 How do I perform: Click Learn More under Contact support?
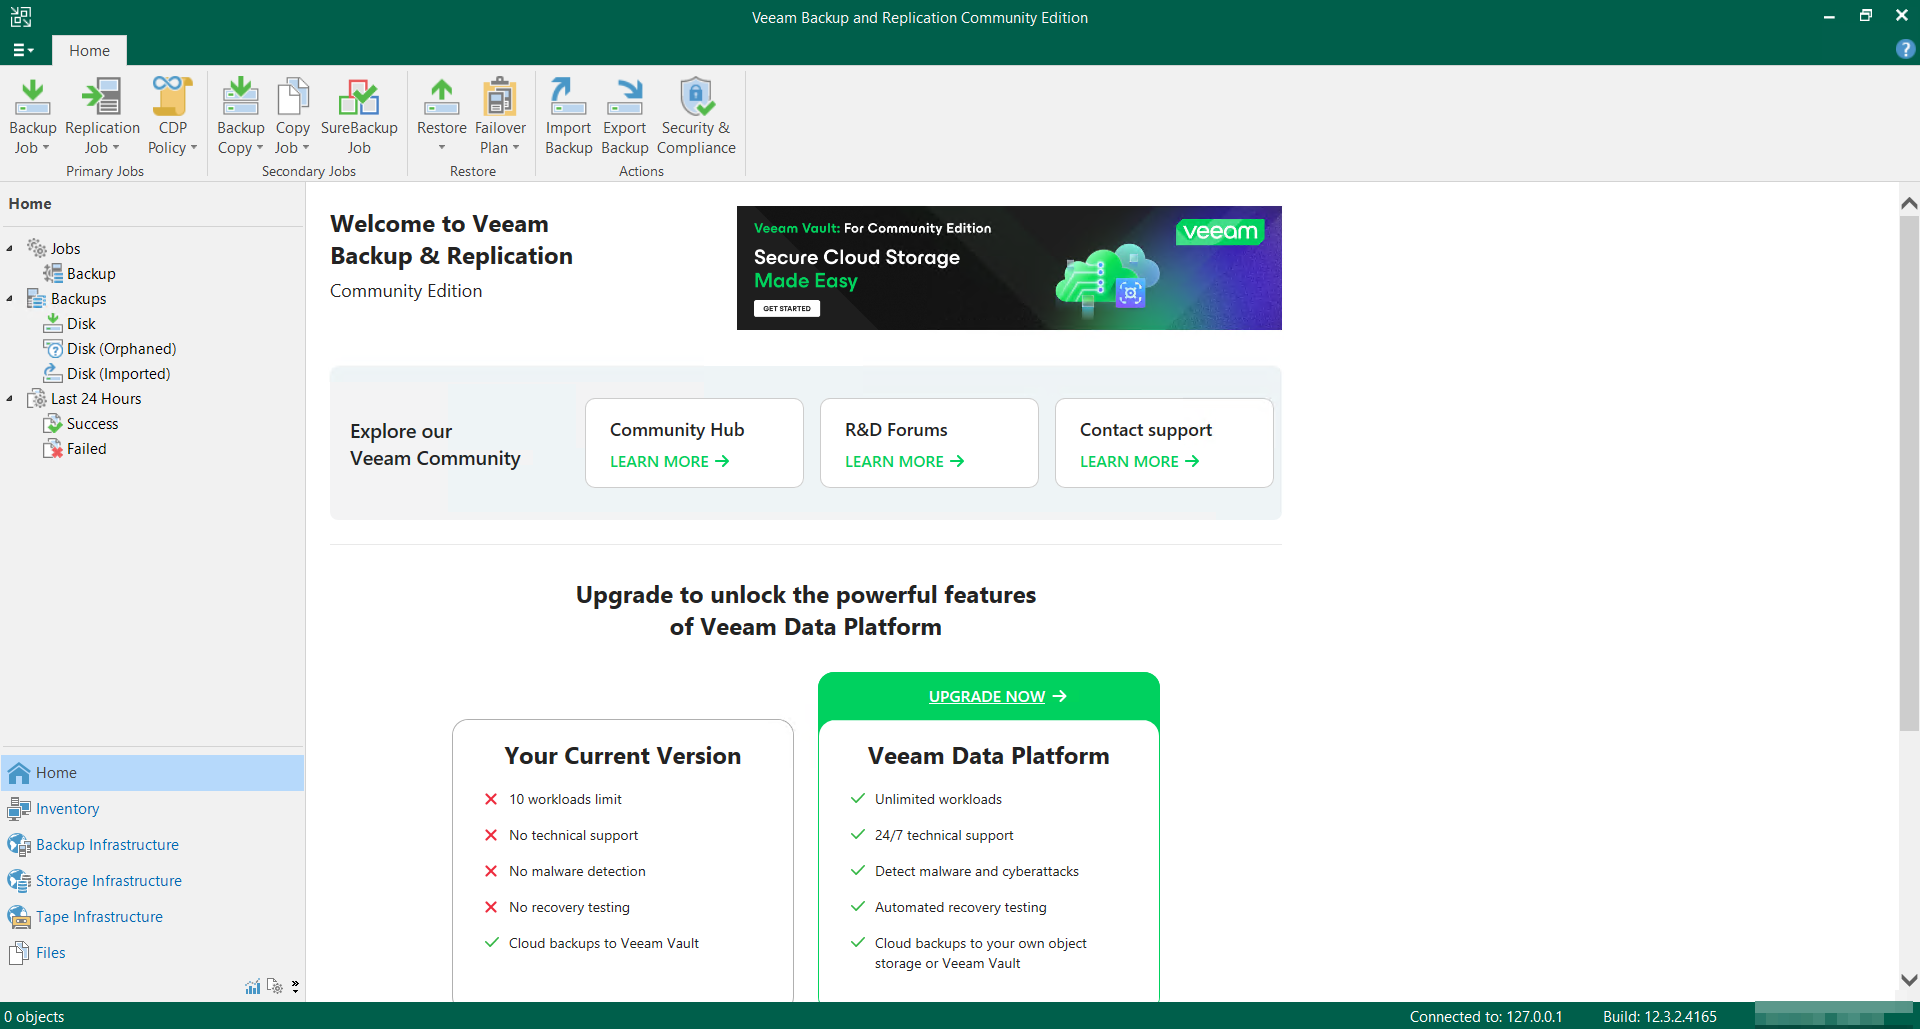1139,461
